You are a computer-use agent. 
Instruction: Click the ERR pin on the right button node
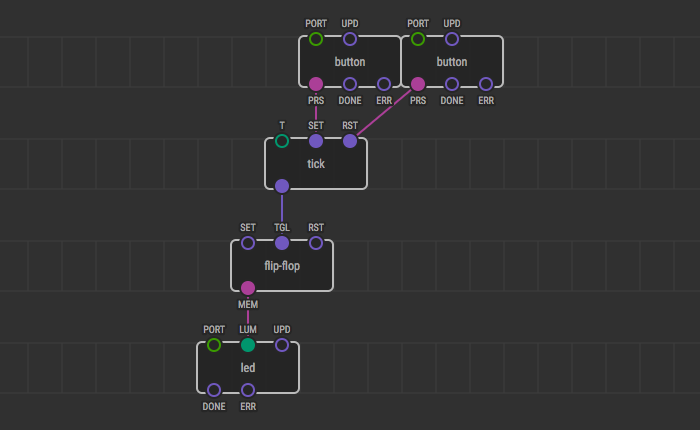click(486, 85)
